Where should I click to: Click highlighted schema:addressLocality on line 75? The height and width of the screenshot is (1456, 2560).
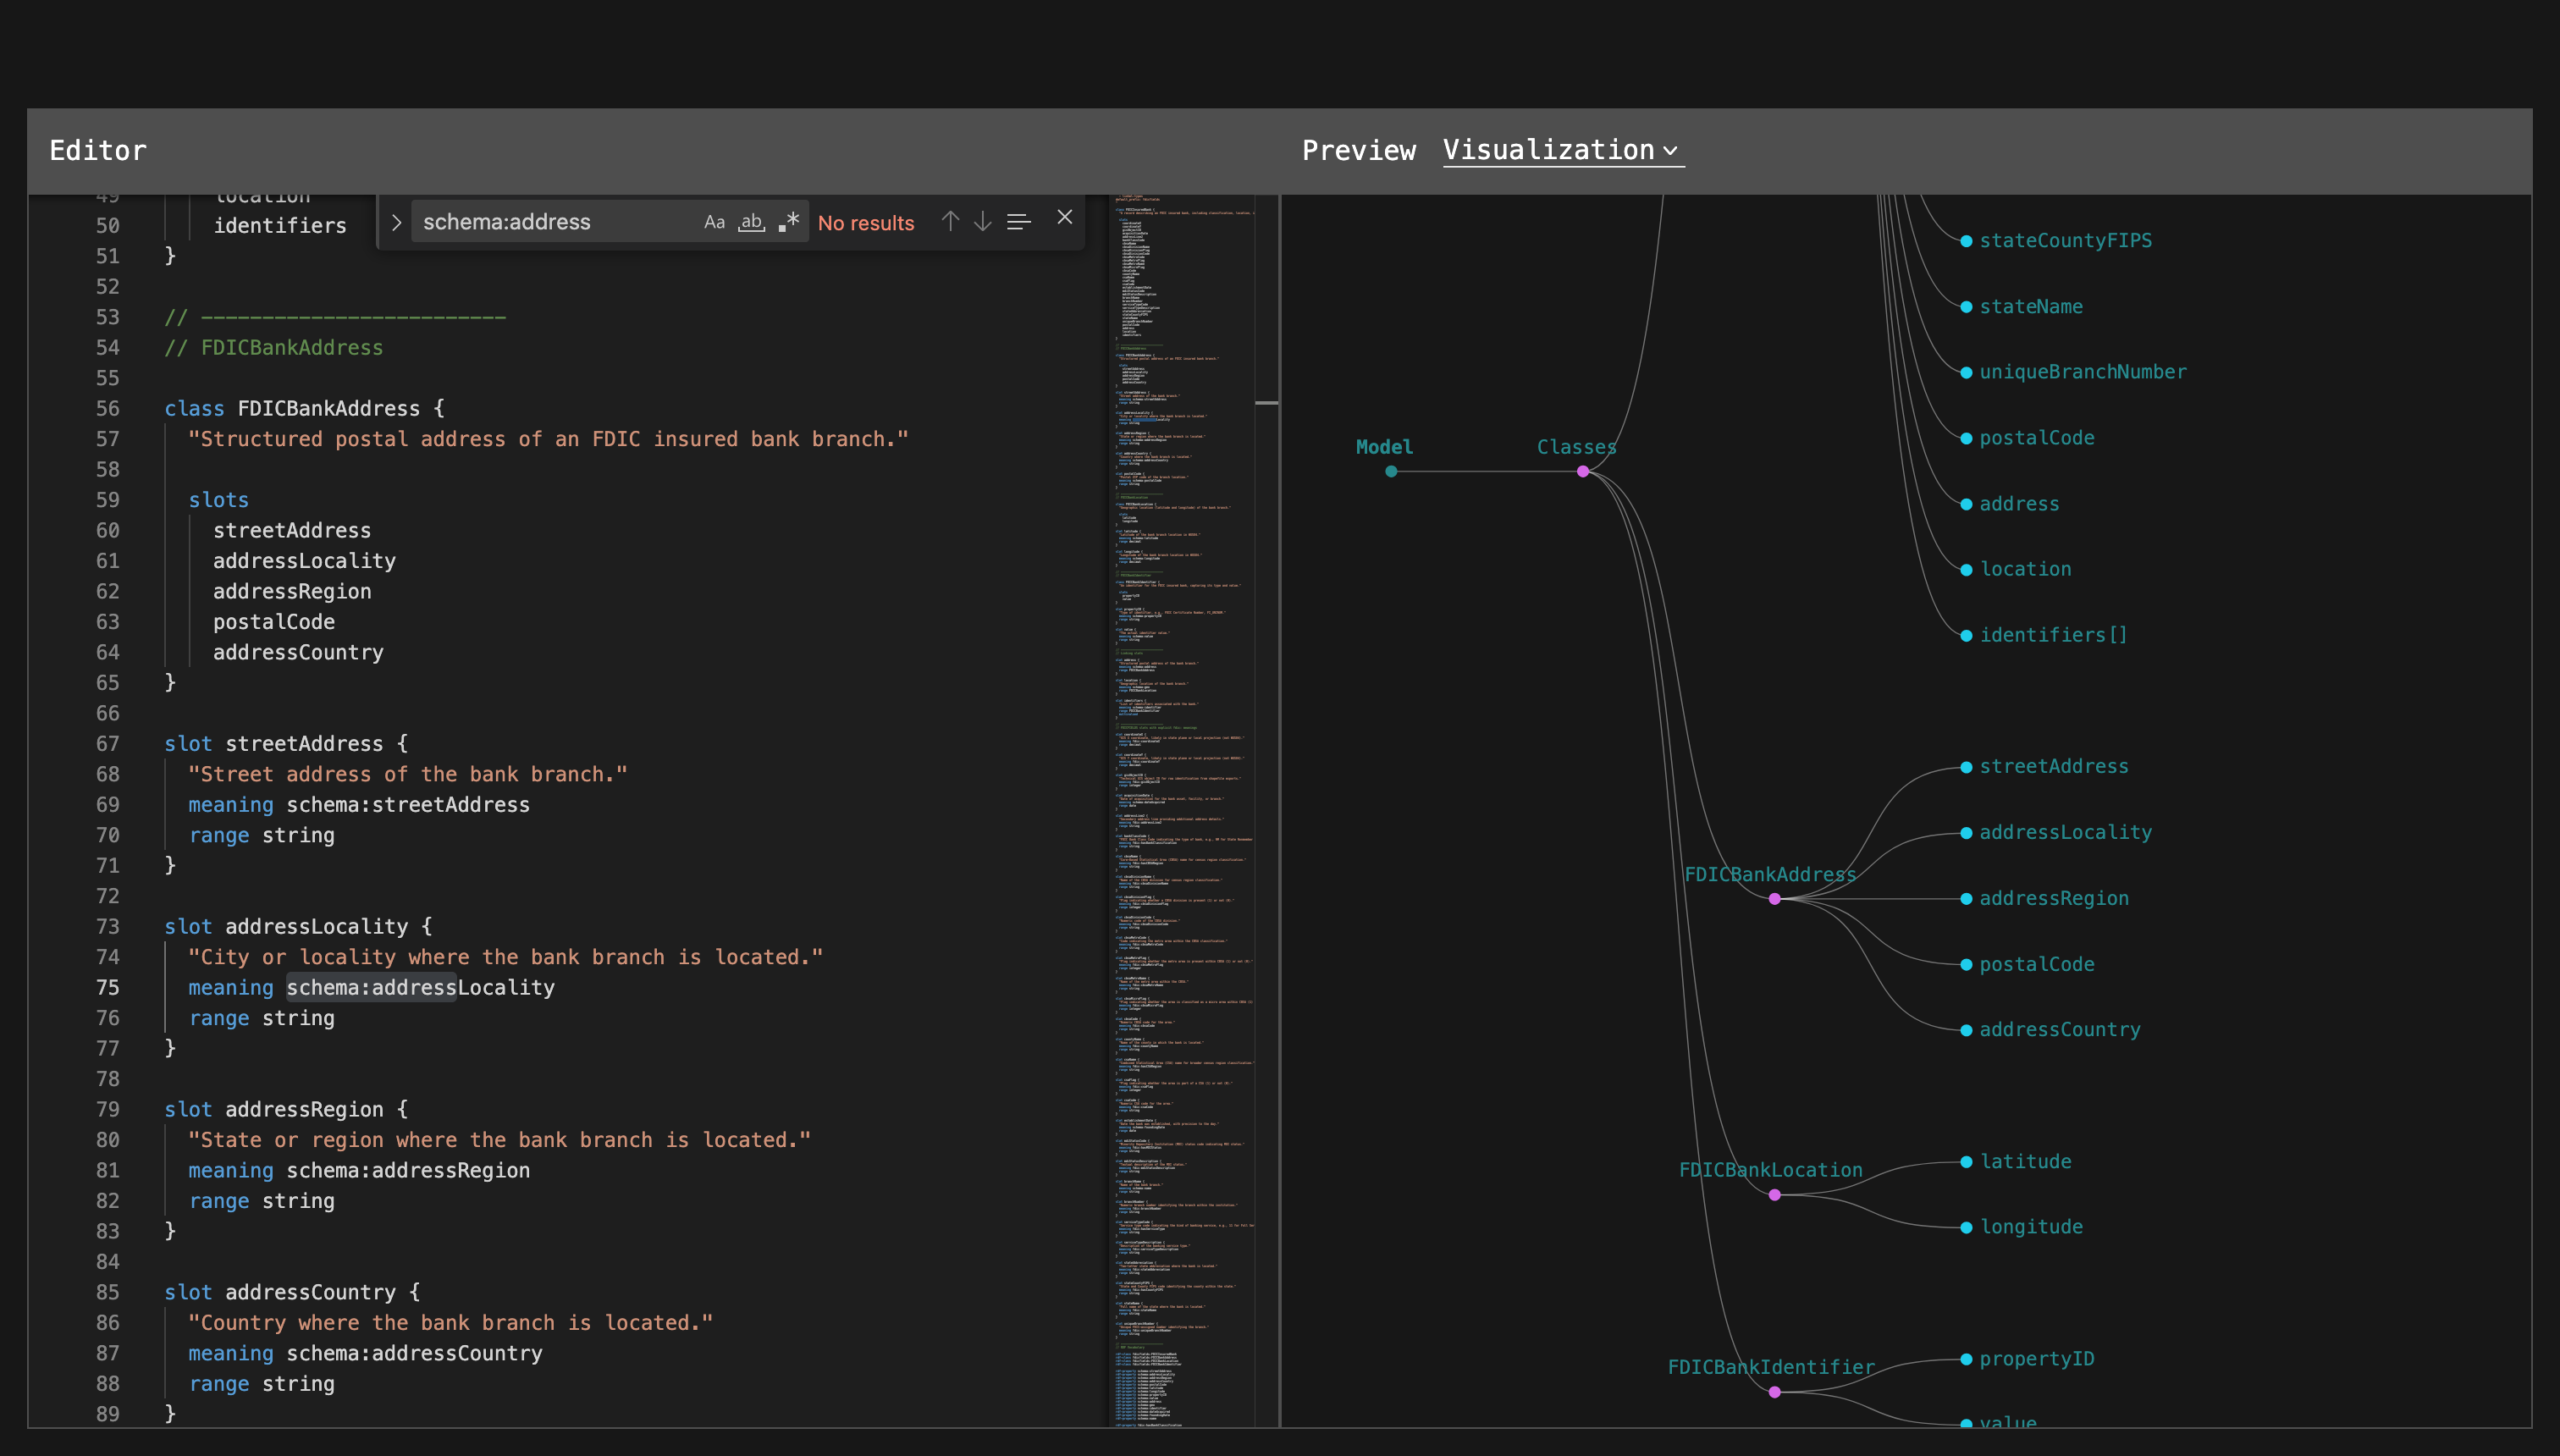[421, 988]
